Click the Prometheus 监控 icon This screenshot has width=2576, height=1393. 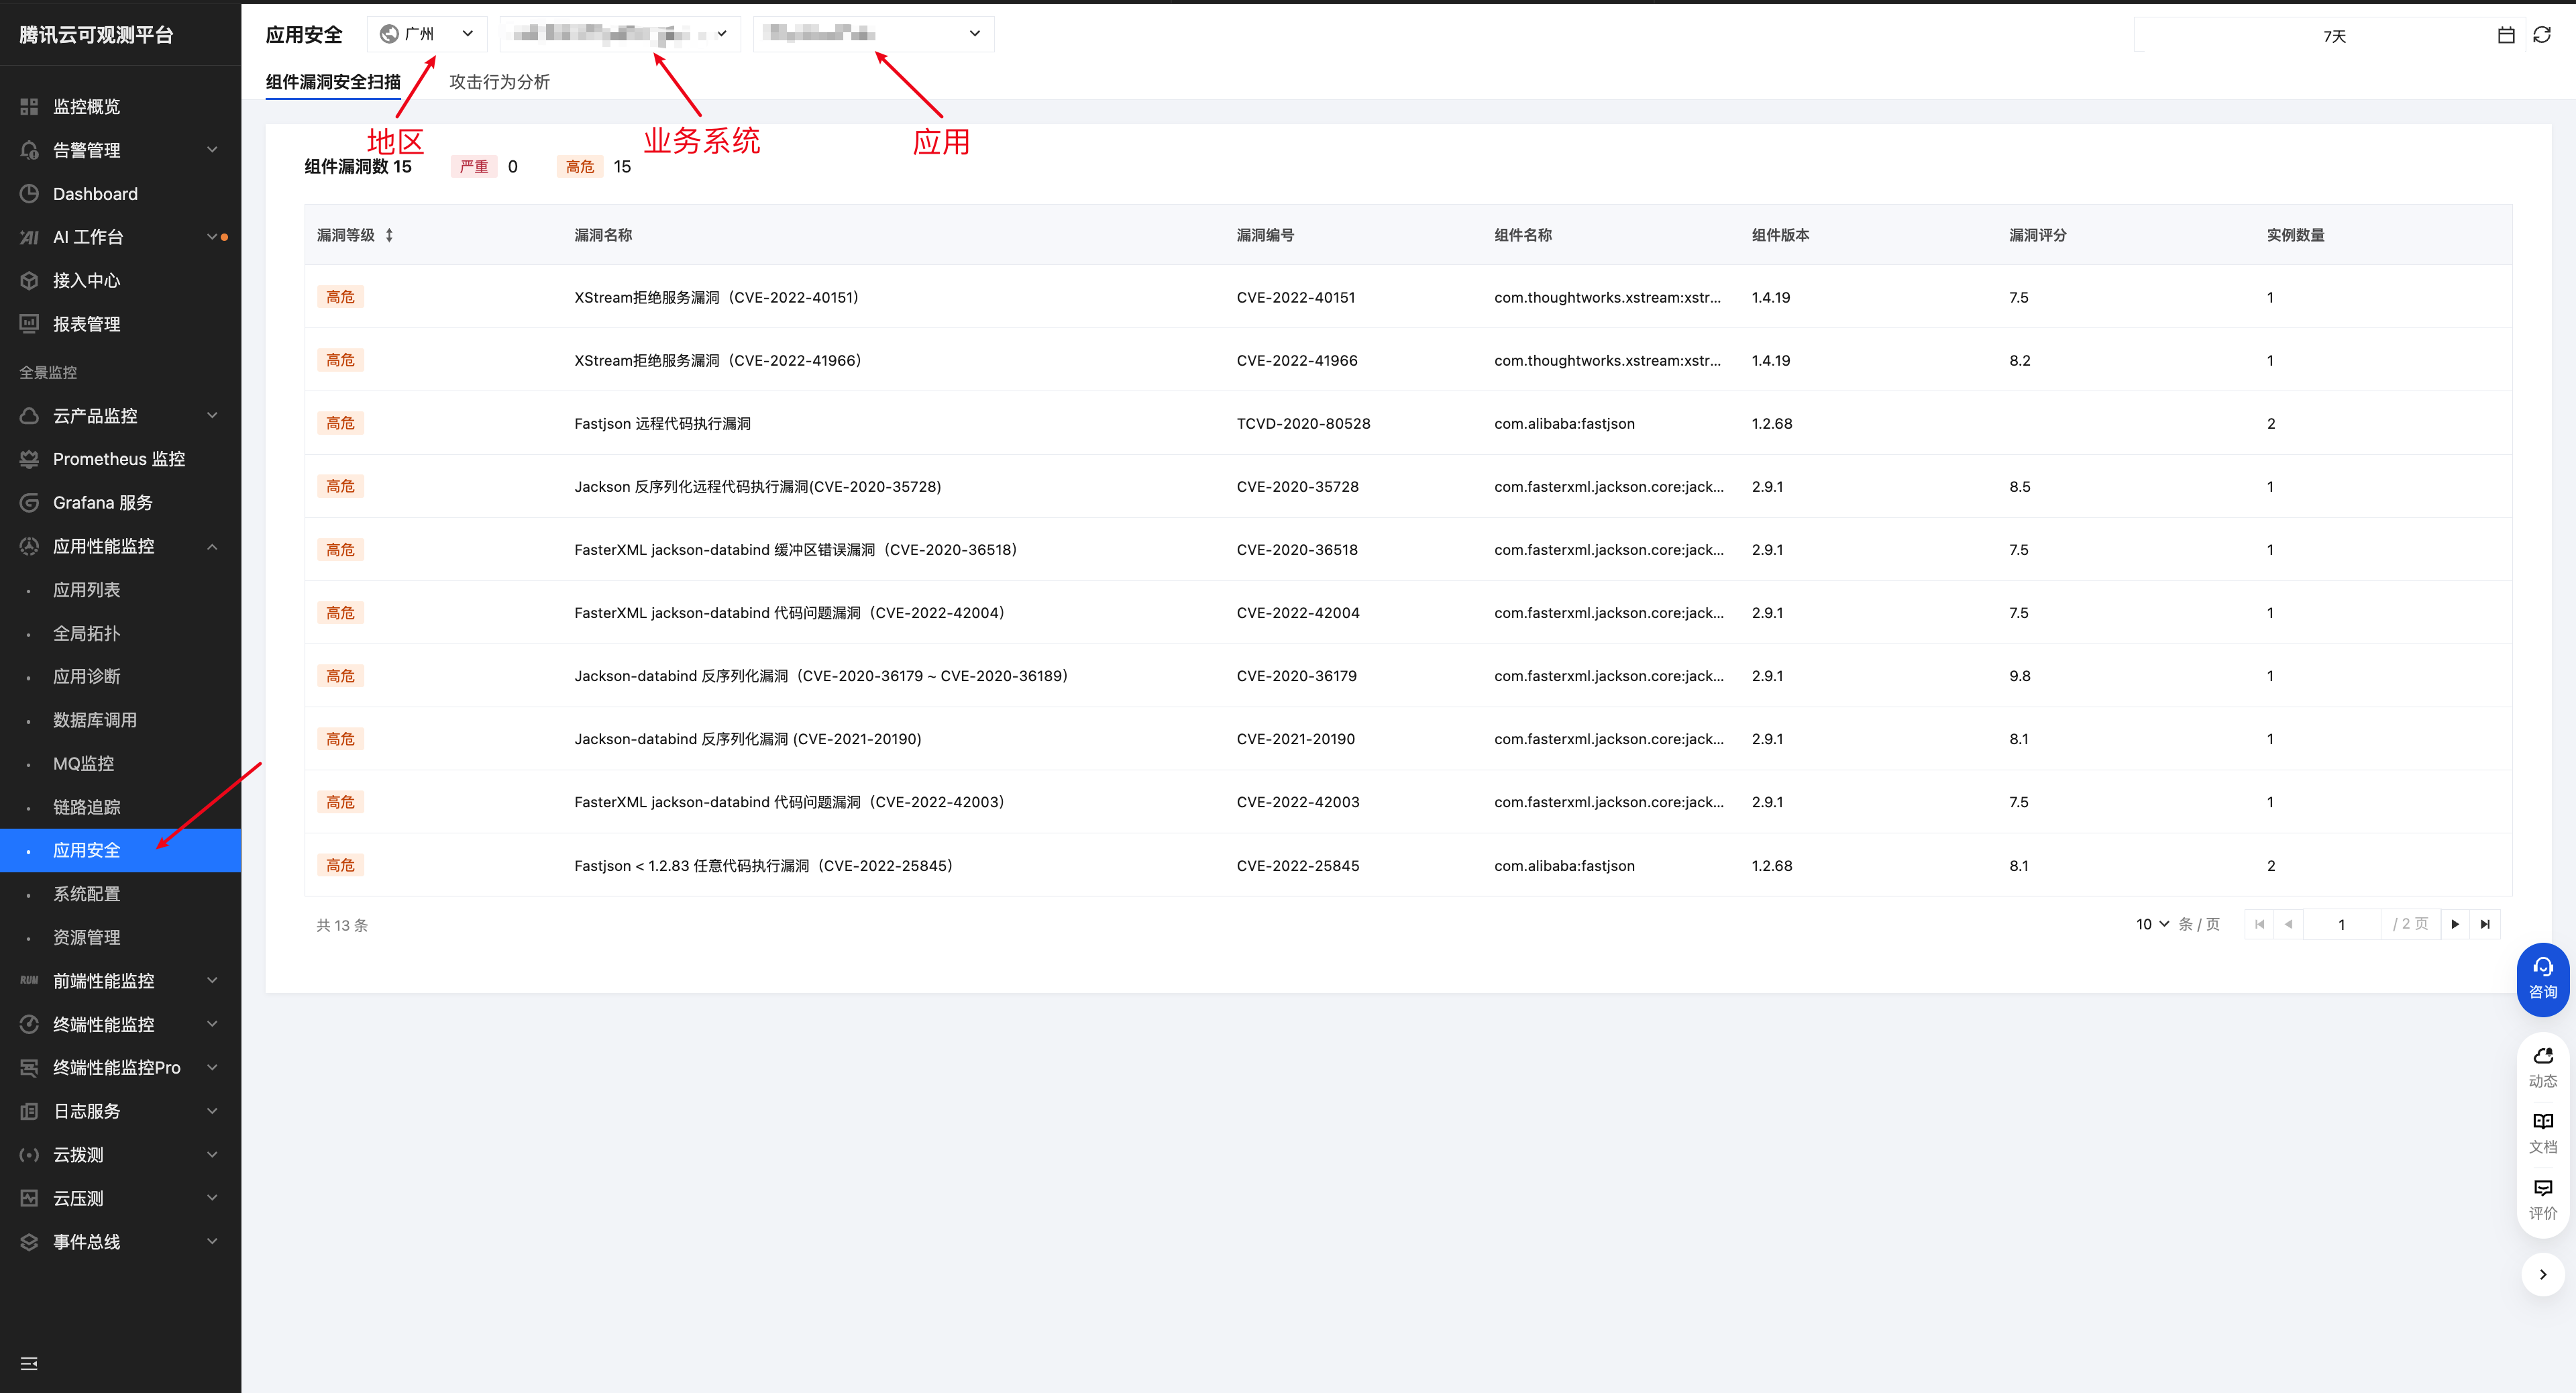click(x=29, y=459)
